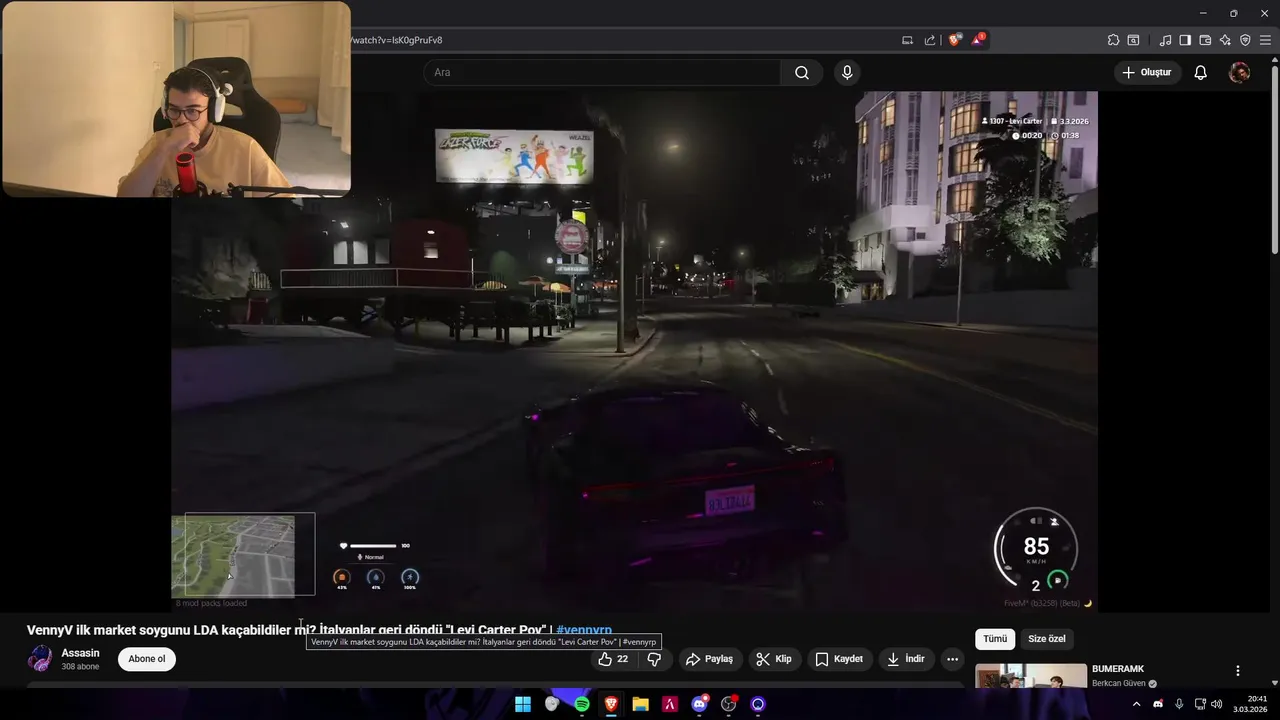The height and width of the screenshot is (720, 1280).
Task: Open the YouTube account avatar menu
Action: (1239, 72)
